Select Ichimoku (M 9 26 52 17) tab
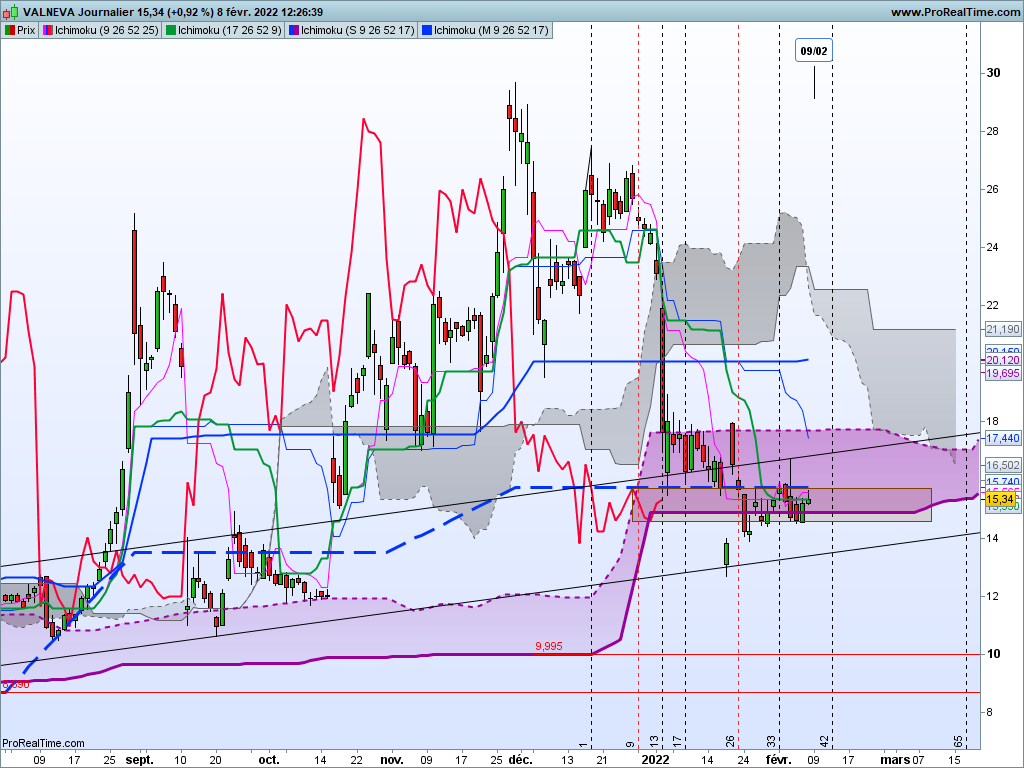This screenshot has height=768, width=1024. (x=485, y=30)
